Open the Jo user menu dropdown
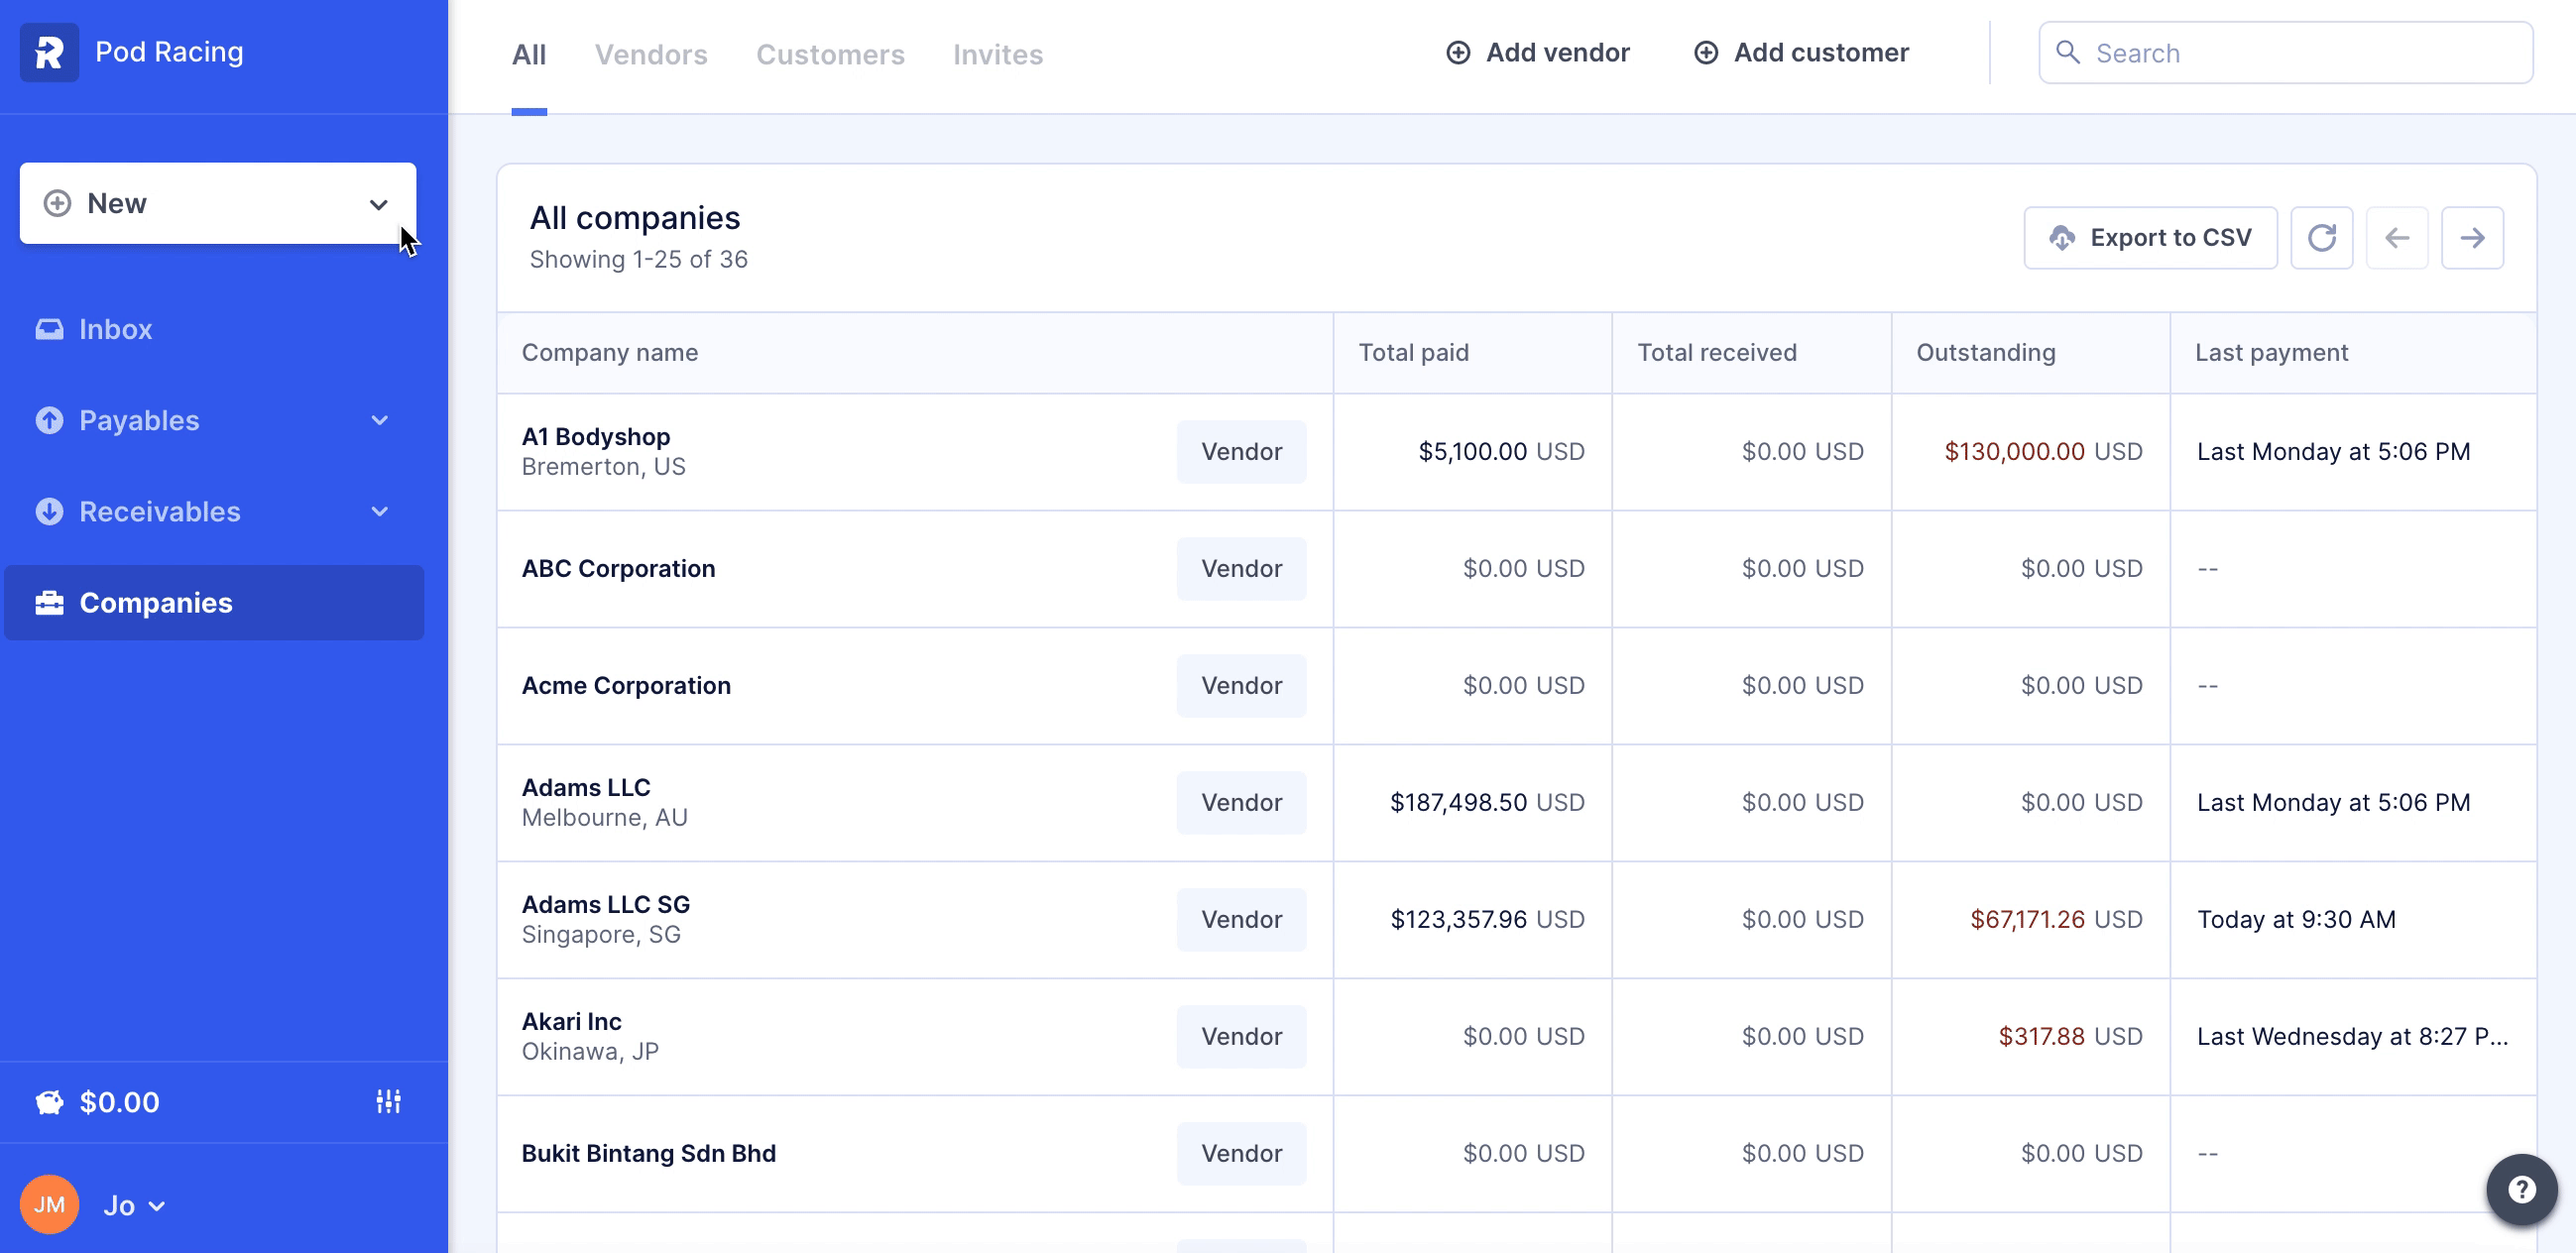The width and height of the screenshot is (2576, 1253). [134, 1205]
